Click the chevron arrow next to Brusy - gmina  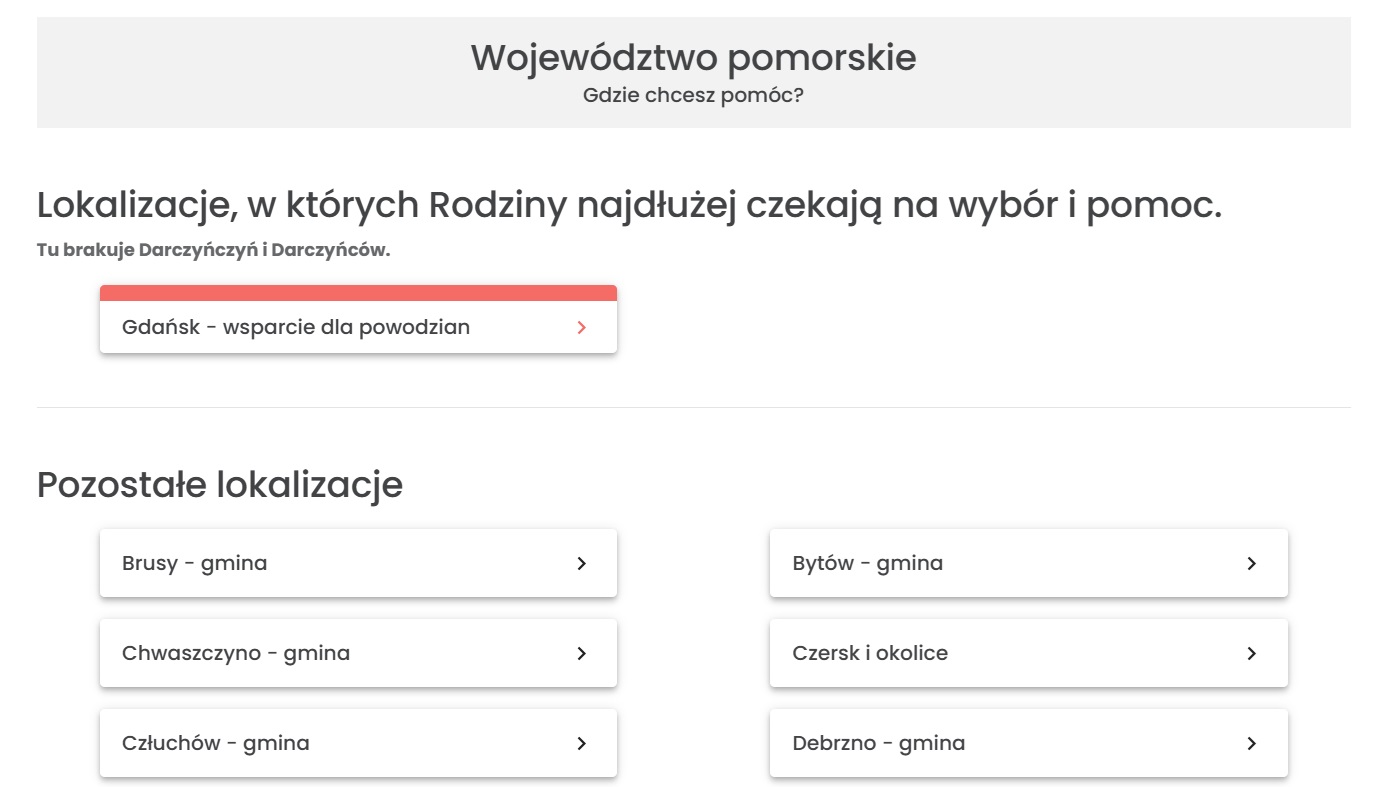pos(581,563)
